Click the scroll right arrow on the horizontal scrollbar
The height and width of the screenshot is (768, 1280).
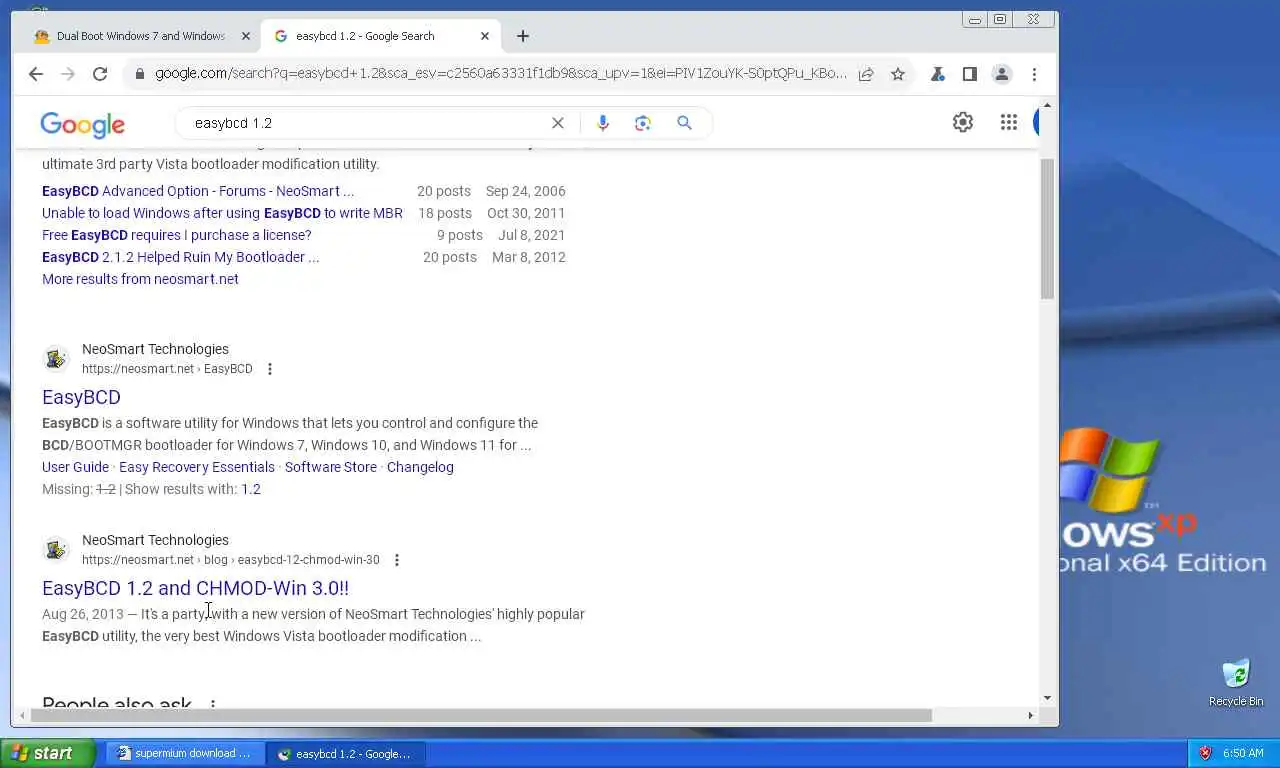click(1030, 715)
